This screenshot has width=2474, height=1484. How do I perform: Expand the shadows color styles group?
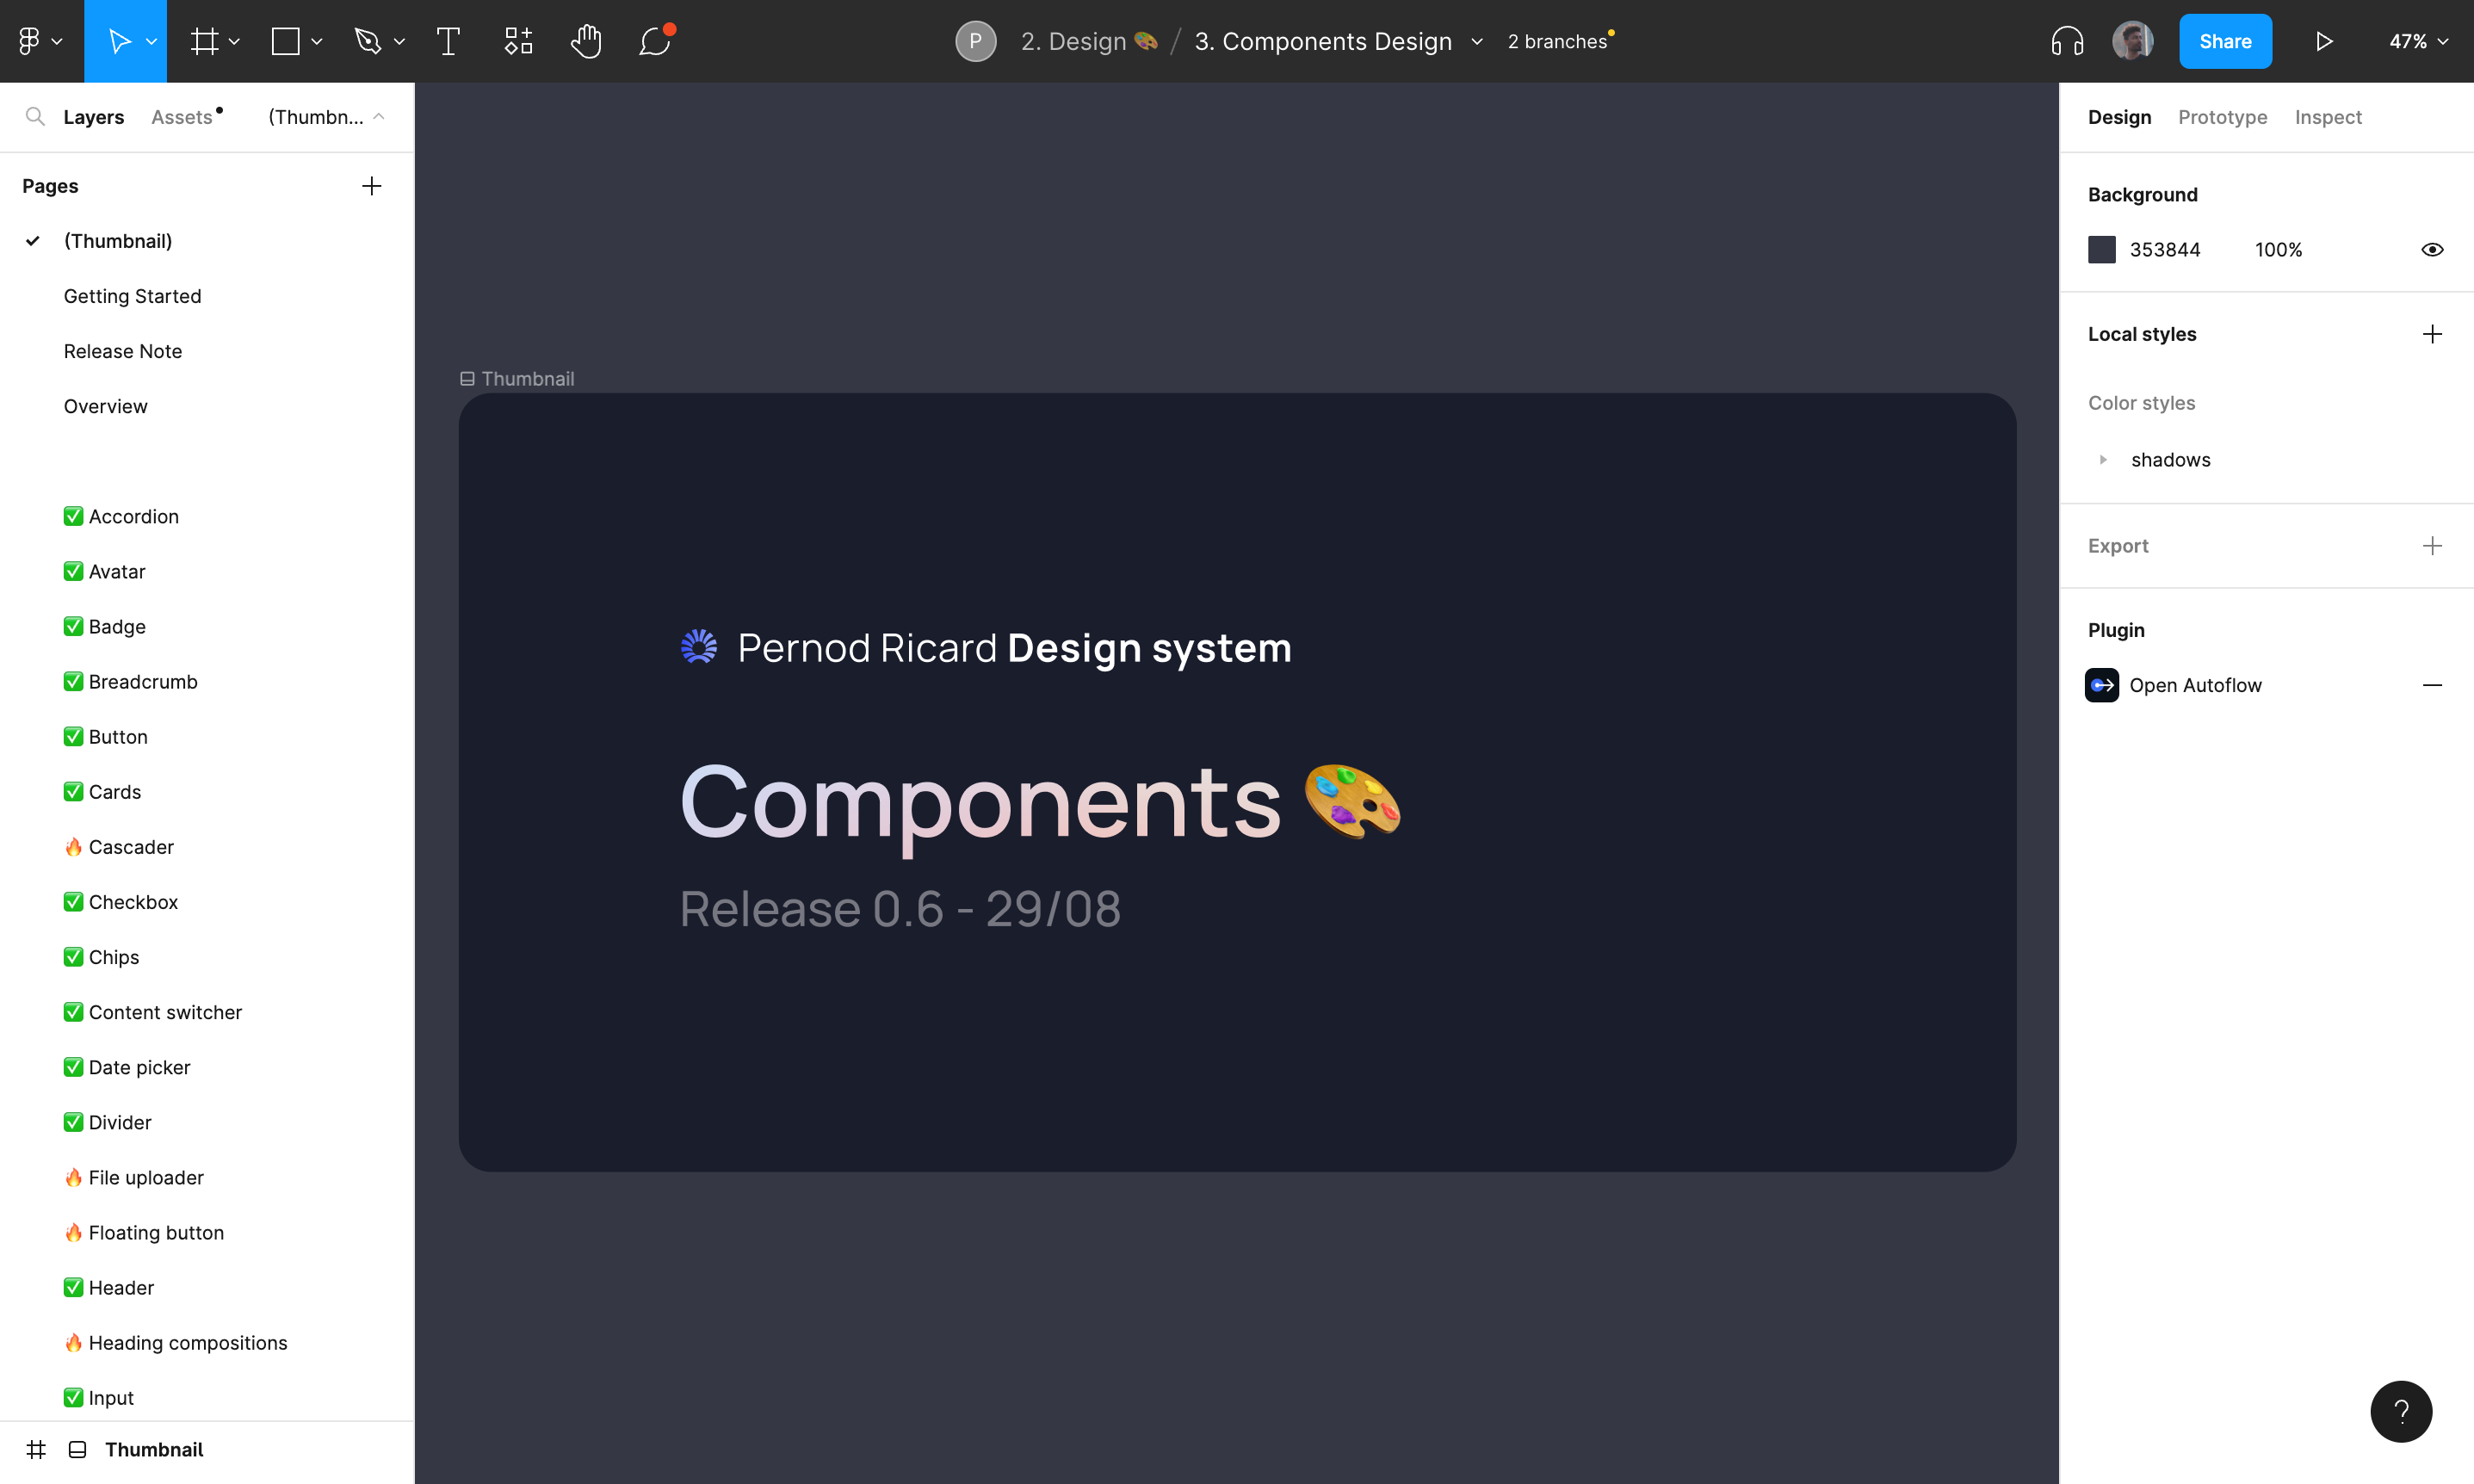2103,460
